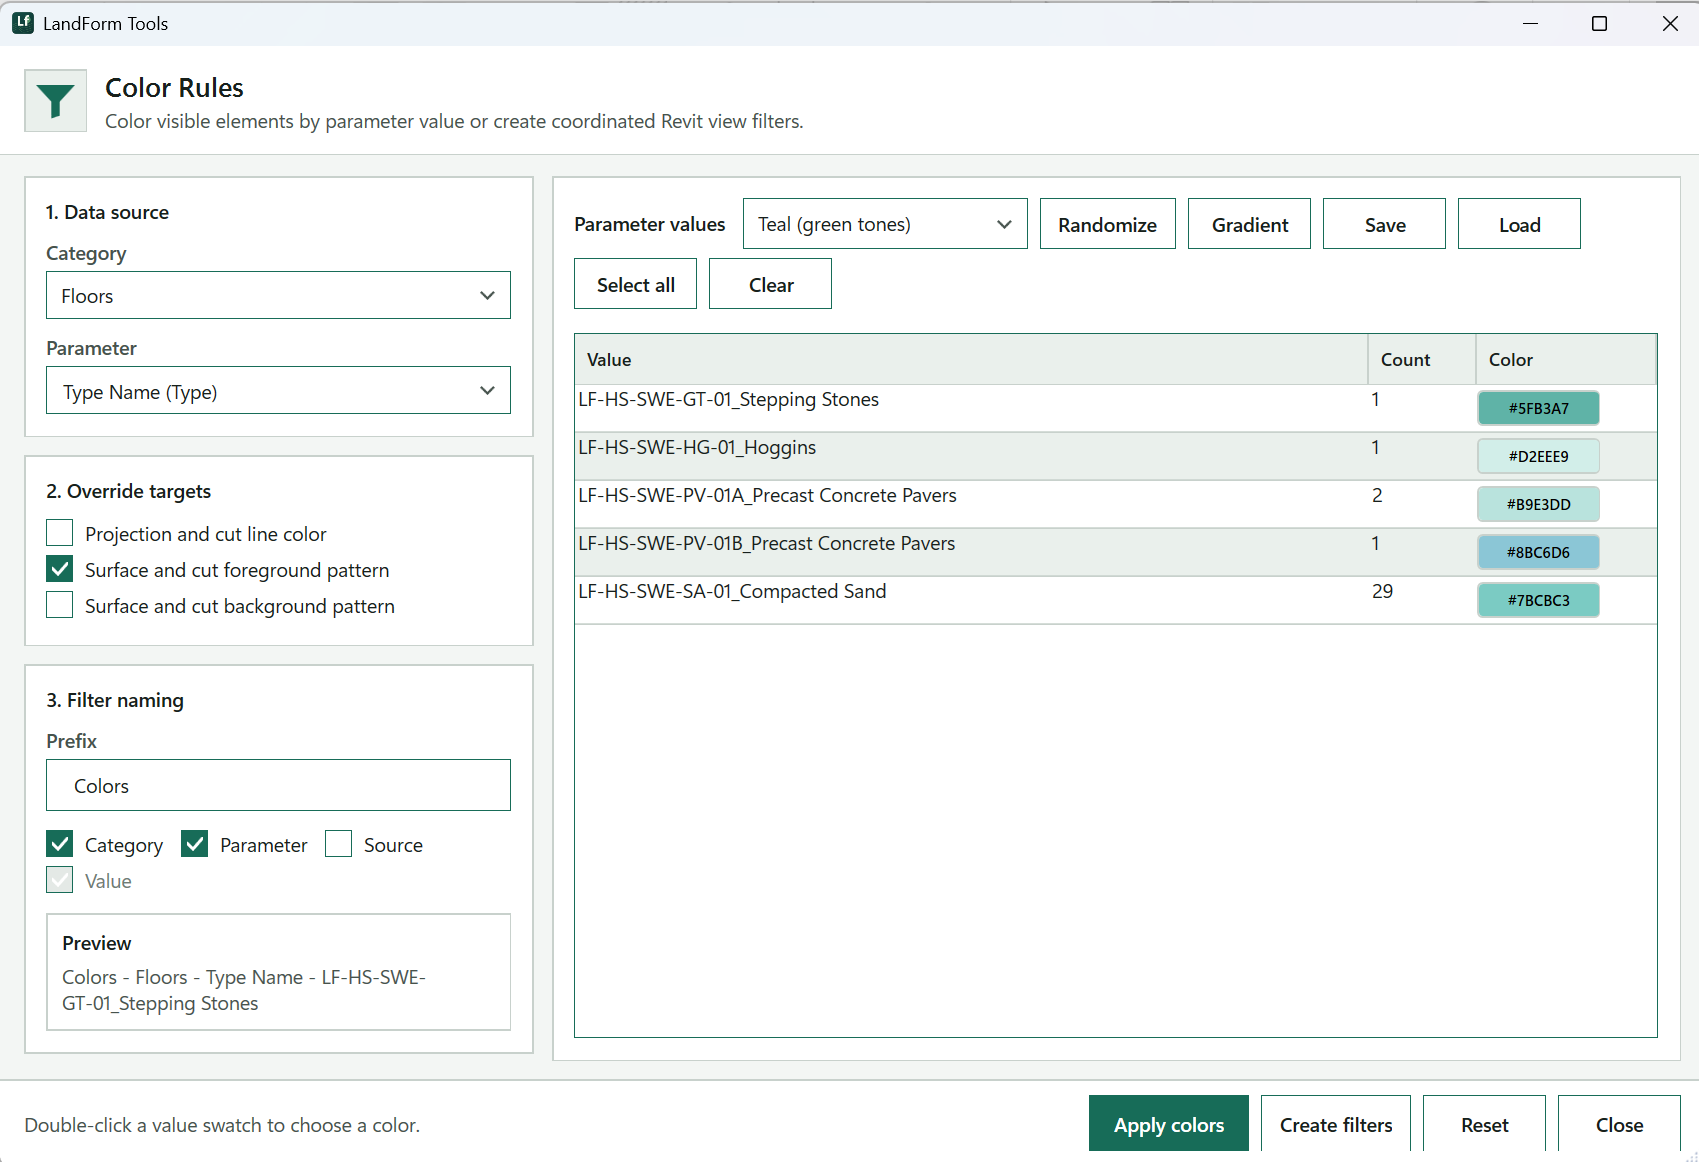
Task: Select the LF-HS-SWE-PV-01B_Precast Concrete Pavers row
Action: point(1116,552)
